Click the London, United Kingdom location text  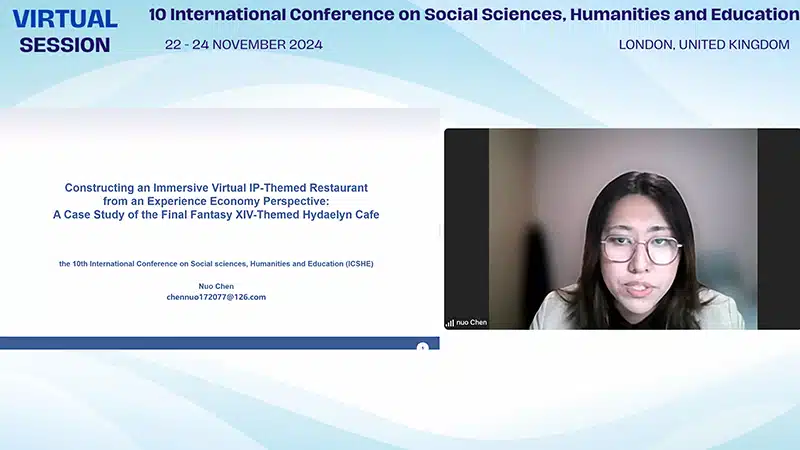tap(704, 45)
